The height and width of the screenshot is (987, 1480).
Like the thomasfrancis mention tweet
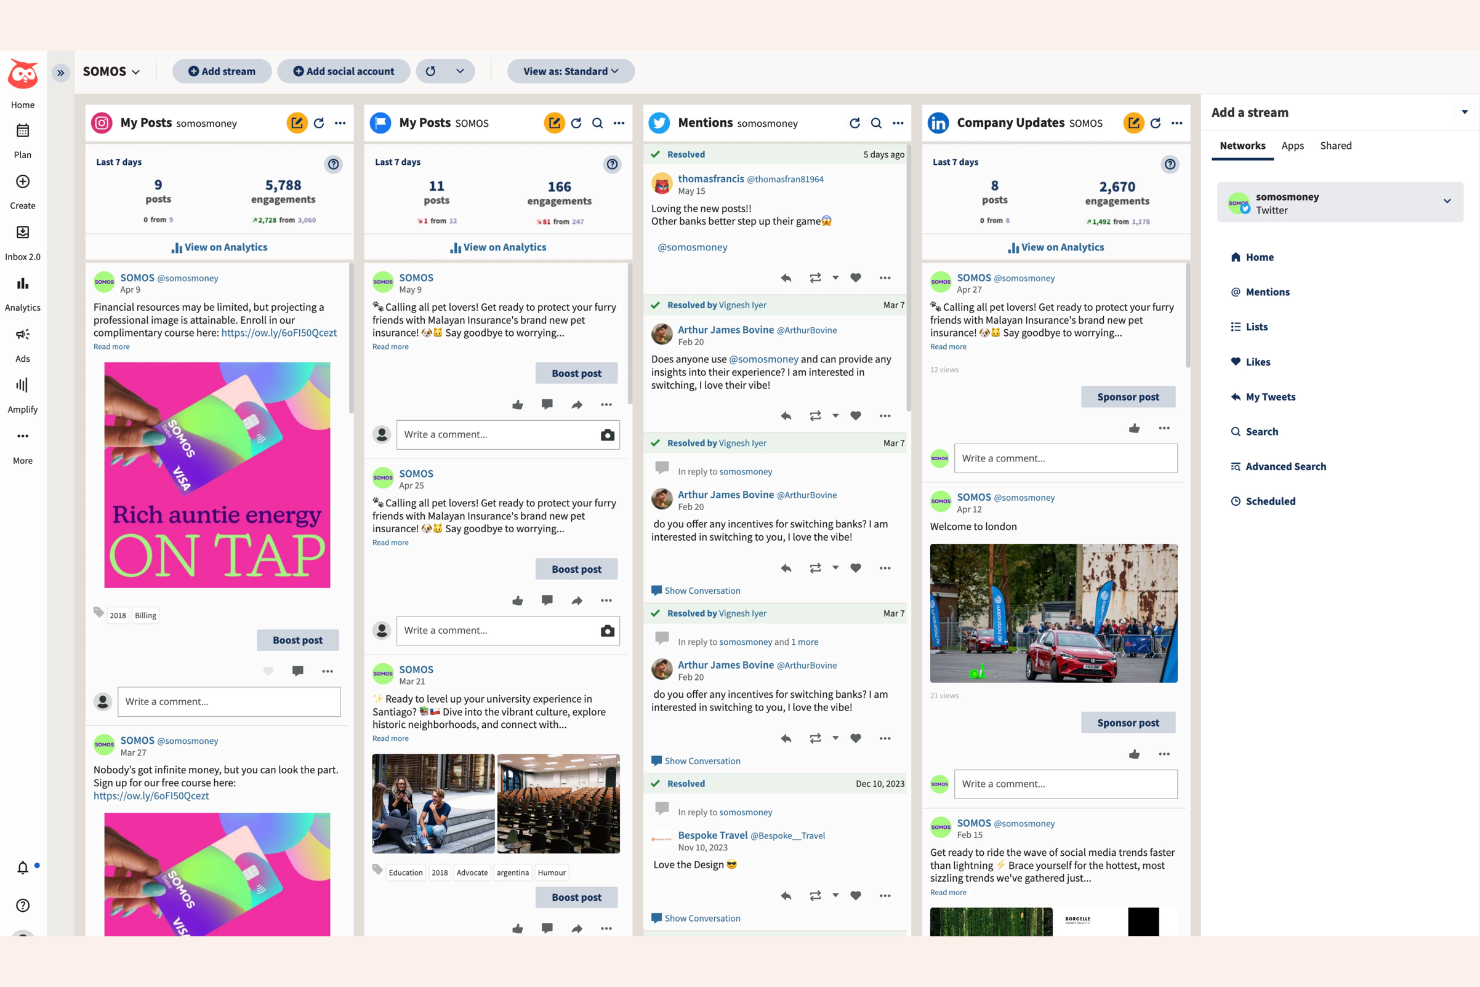click(x=856, y=278)
